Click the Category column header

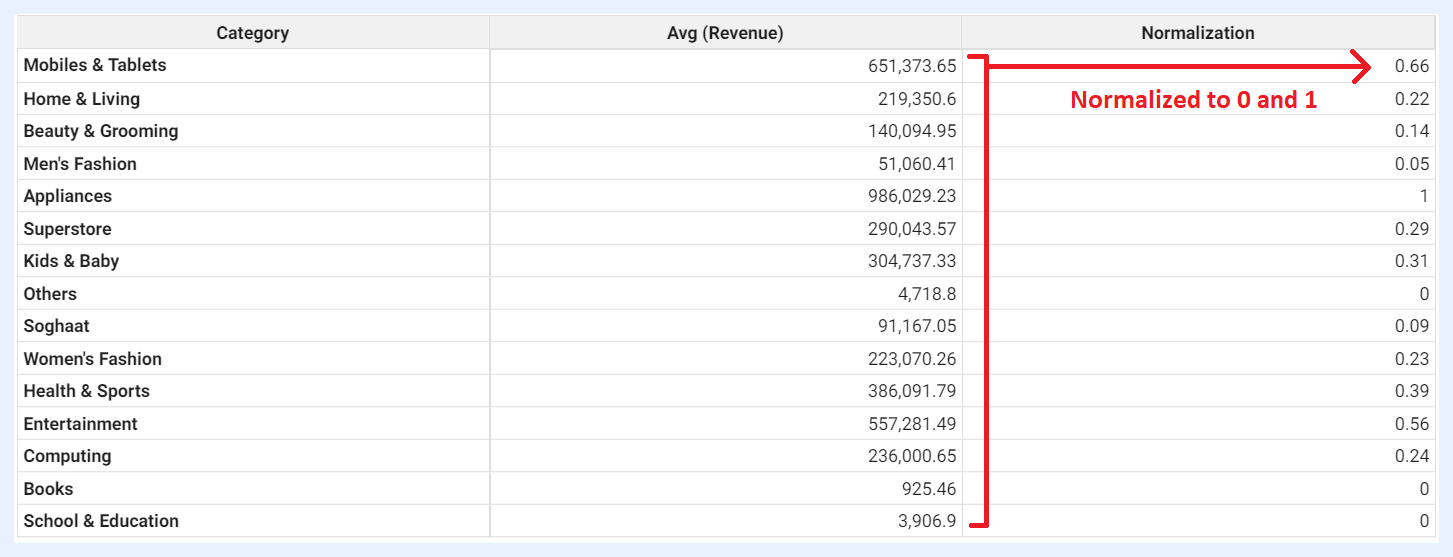[253, 33]
